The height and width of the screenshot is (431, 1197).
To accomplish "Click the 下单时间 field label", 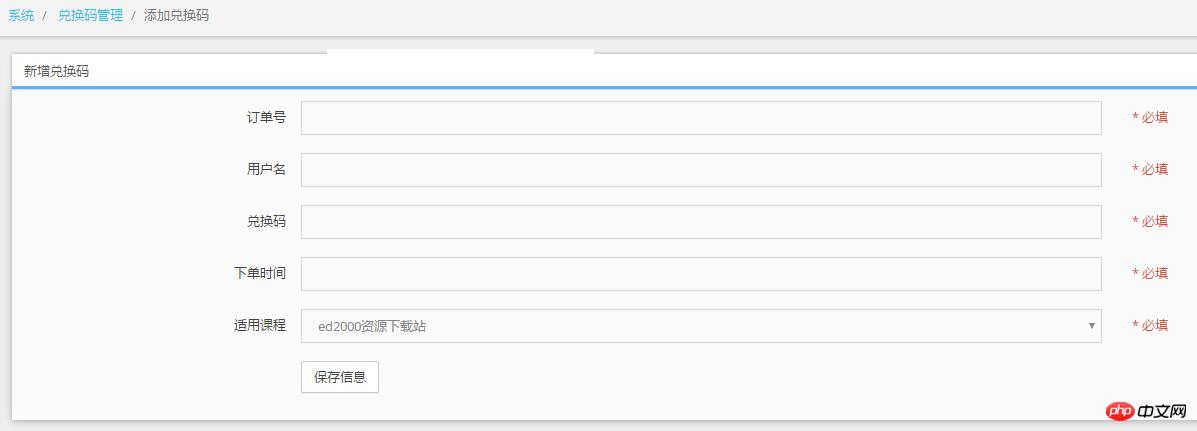I will [259, 274].
